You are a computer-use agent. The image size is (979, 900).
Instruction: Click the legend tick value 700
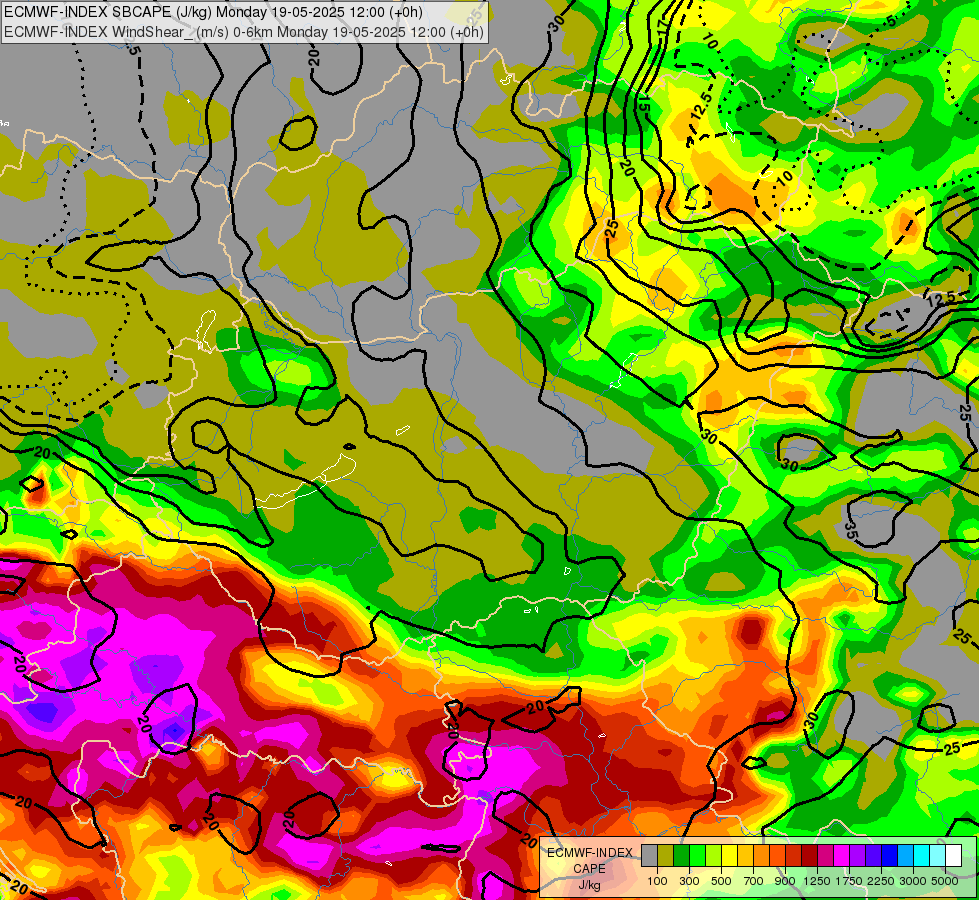(753, 881)
